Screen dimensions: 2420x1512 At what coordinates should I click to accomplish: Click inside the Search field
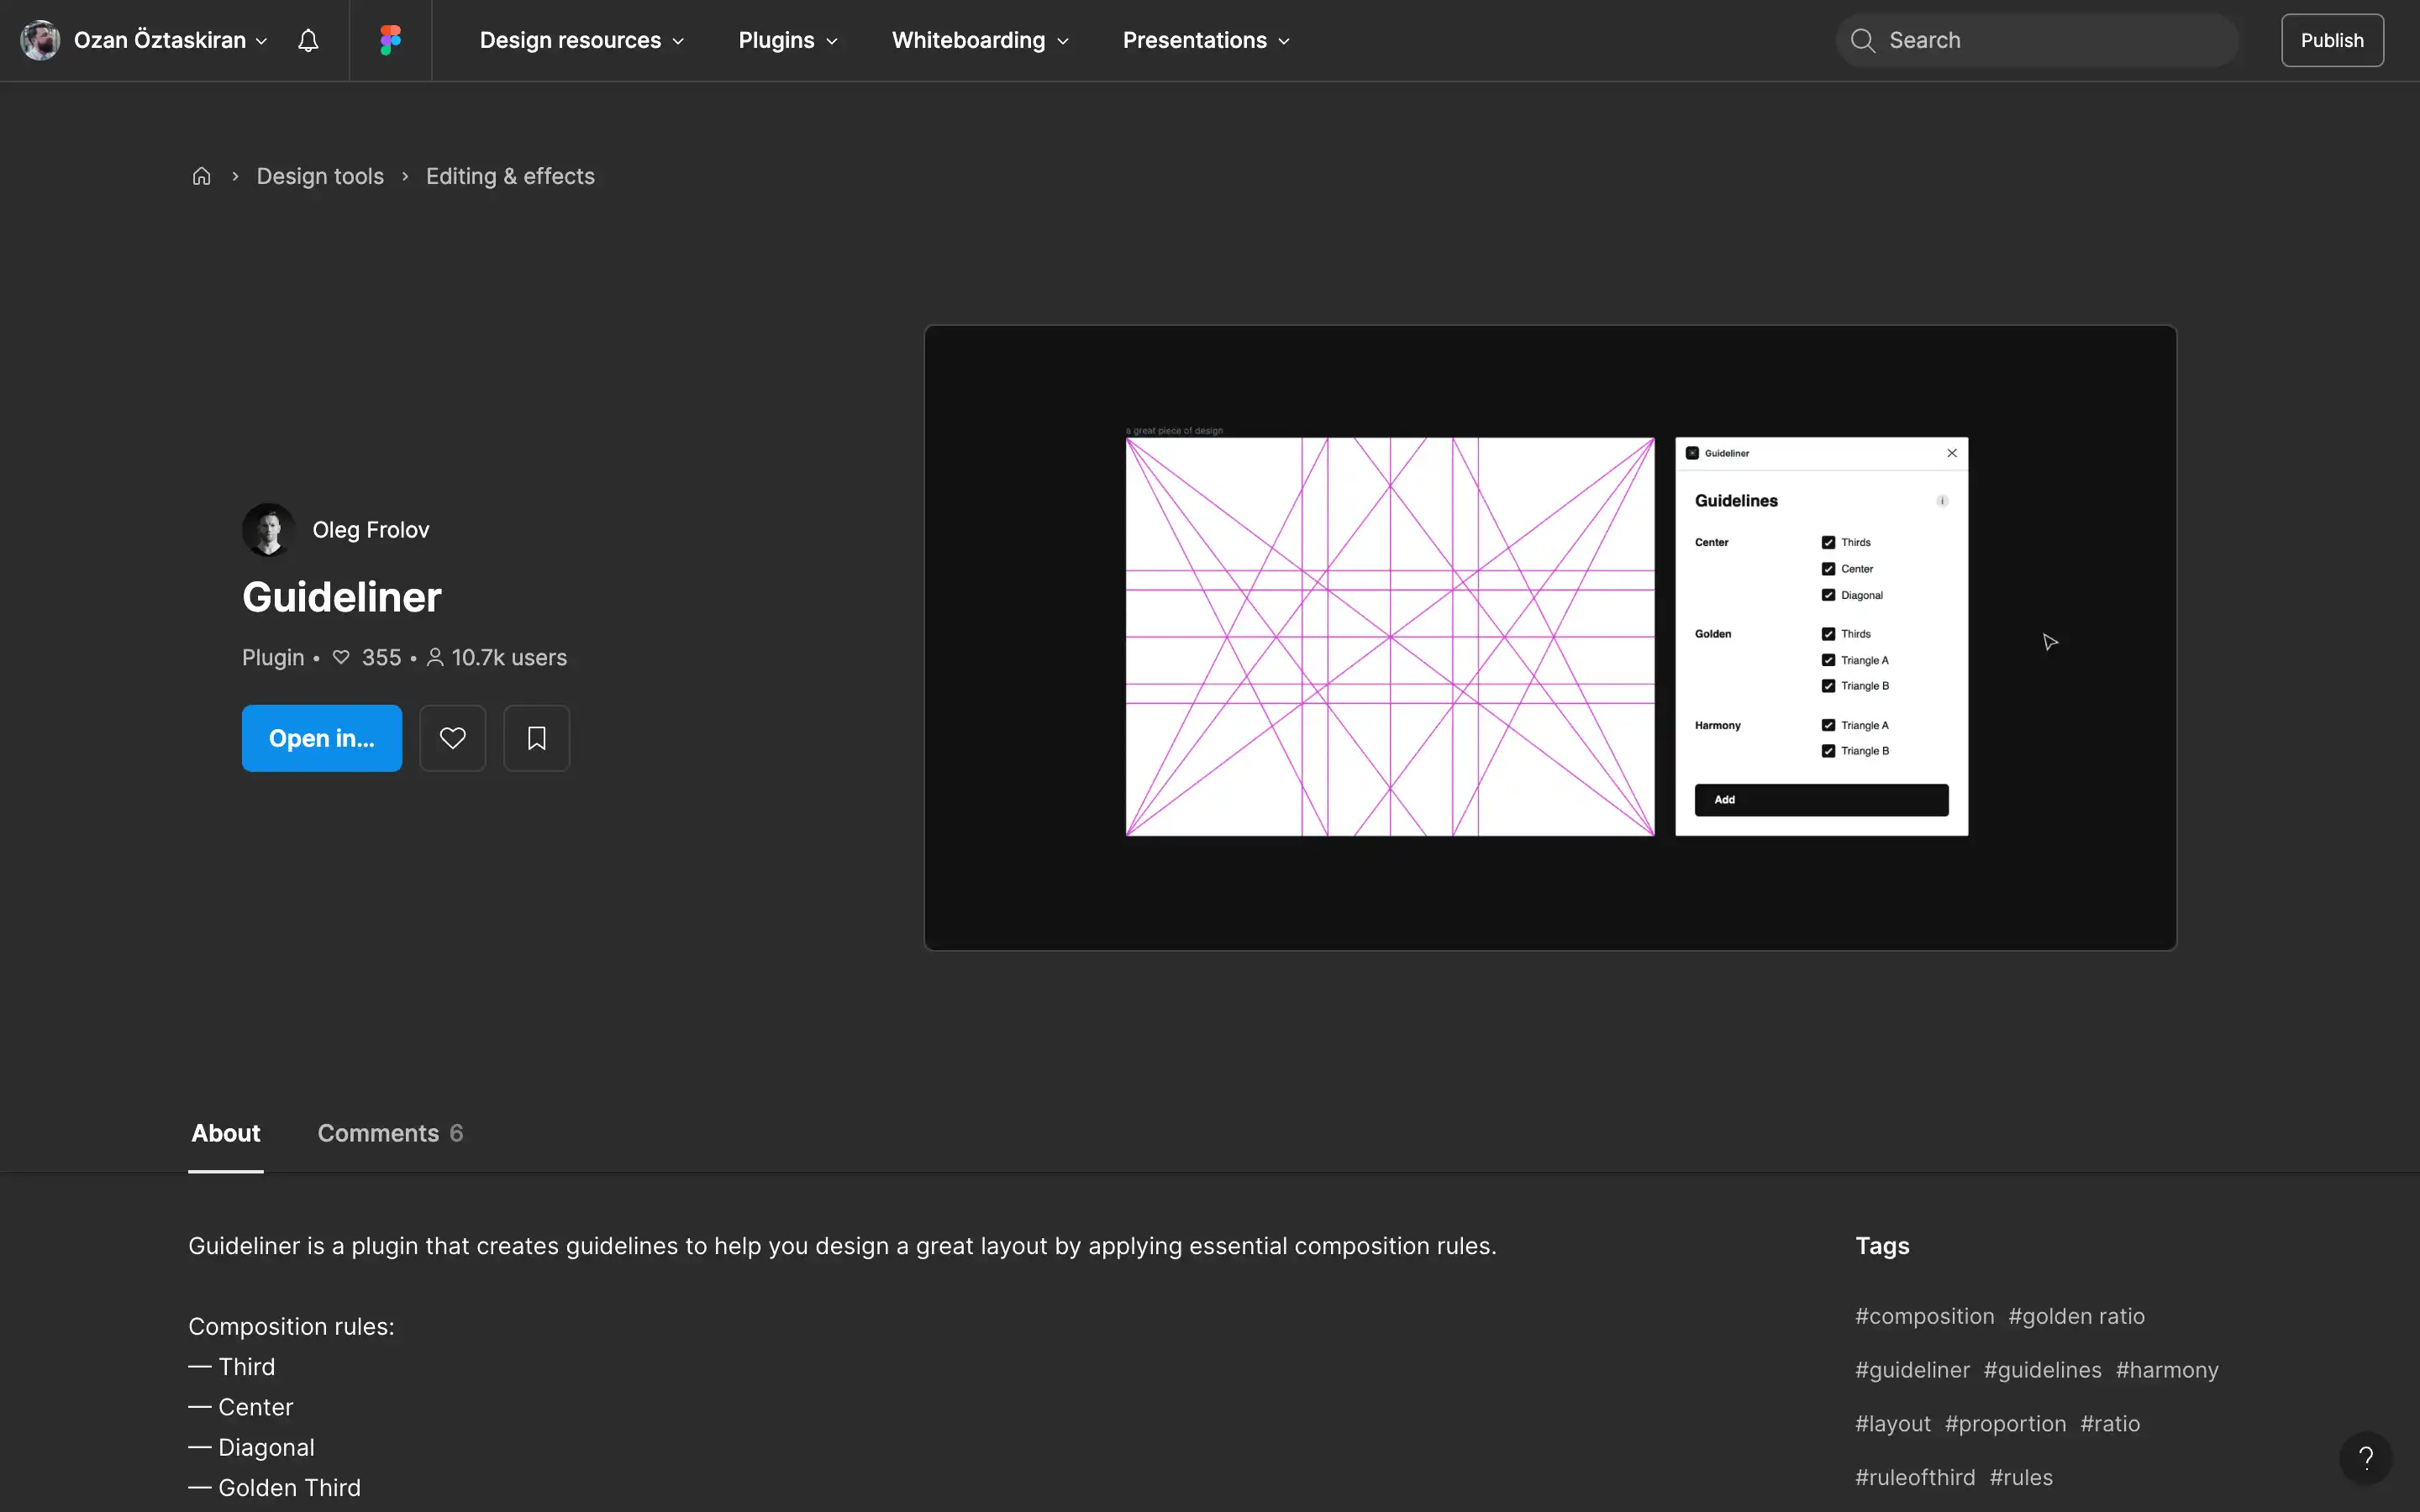click(2036, 40)
